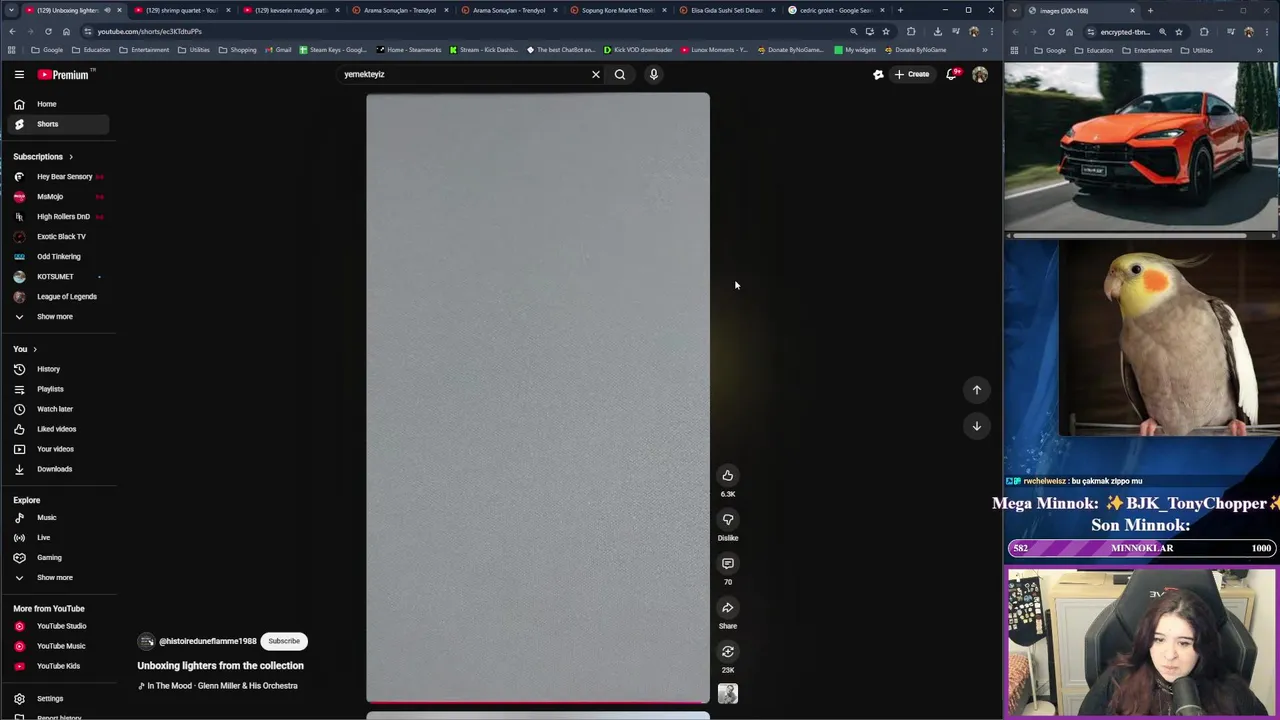The height and width of the screenshot is (720, 1280).
Task: Open the Short's comments
Action: click(728, 563)
